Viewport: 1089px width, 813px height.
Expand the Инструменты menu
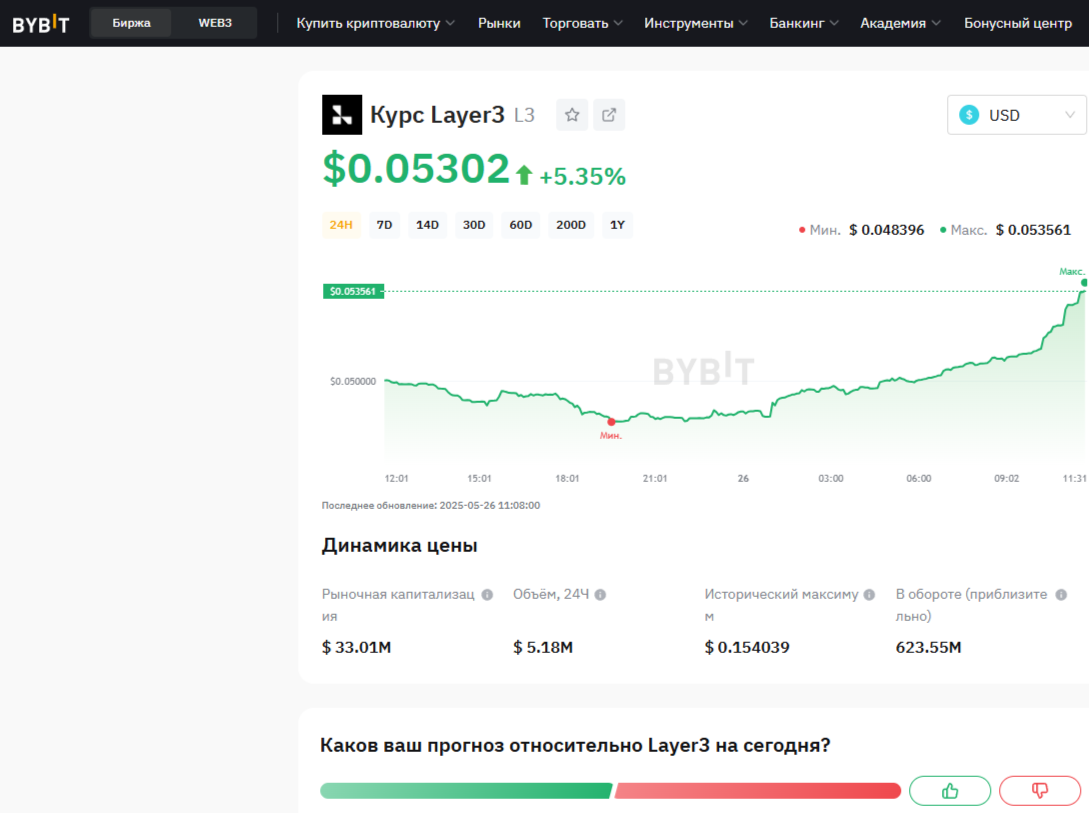tap(696, 24)
